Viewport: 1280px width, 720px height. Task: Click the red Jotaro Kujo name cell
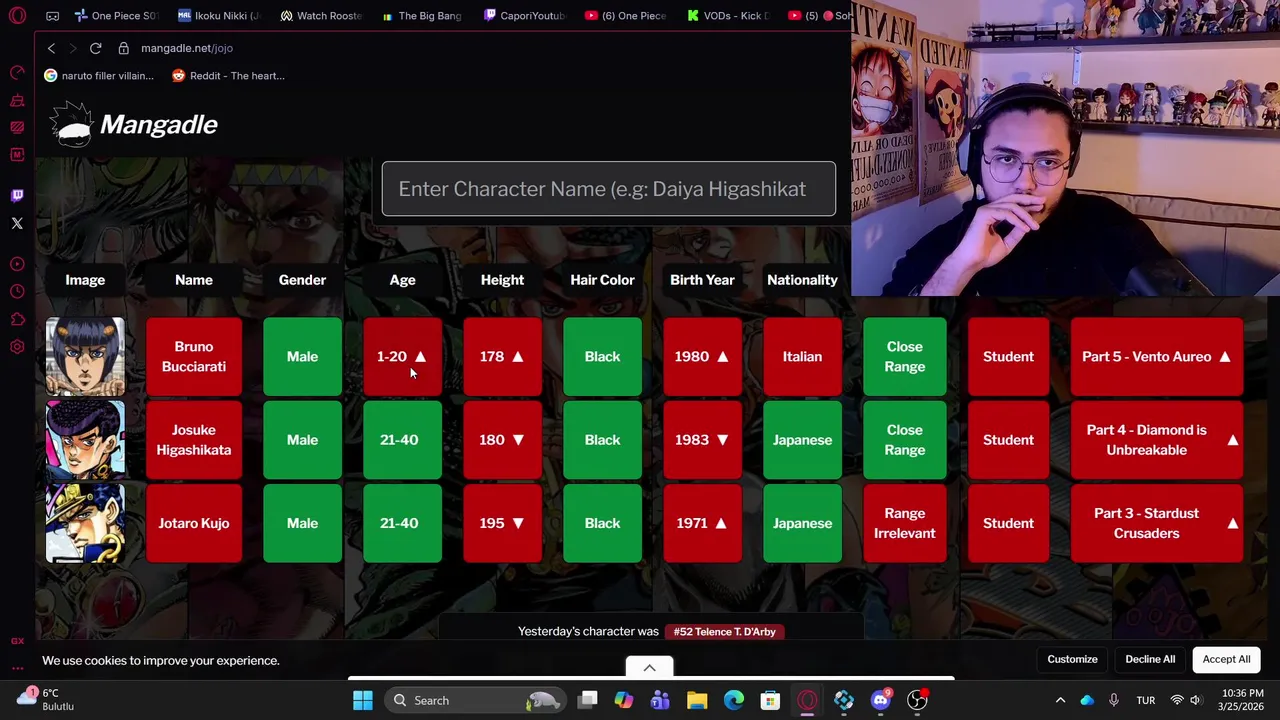coord(194,523)
